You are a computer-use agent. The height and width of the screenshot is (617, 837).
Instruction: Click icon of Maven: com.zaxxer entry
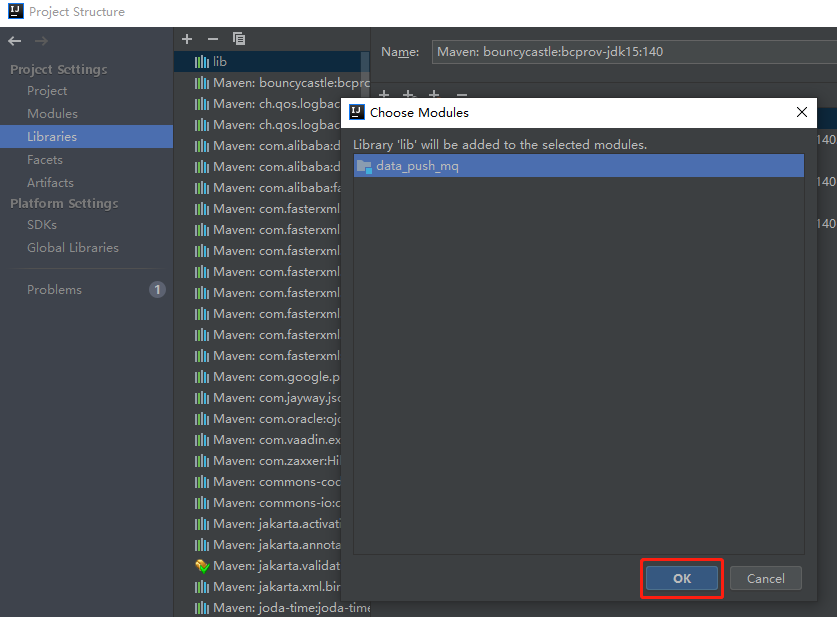click(202, 461)
